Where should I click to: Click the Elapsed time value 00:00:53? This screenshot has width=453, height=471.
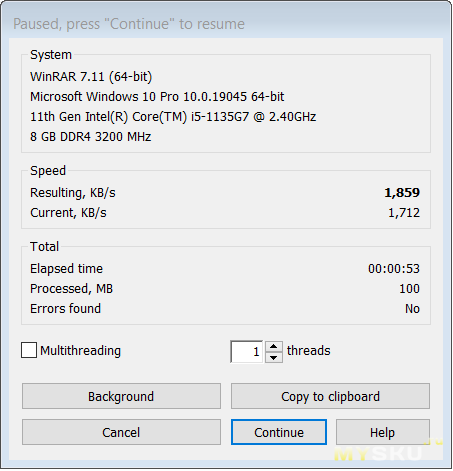click(x=394, y=269)
